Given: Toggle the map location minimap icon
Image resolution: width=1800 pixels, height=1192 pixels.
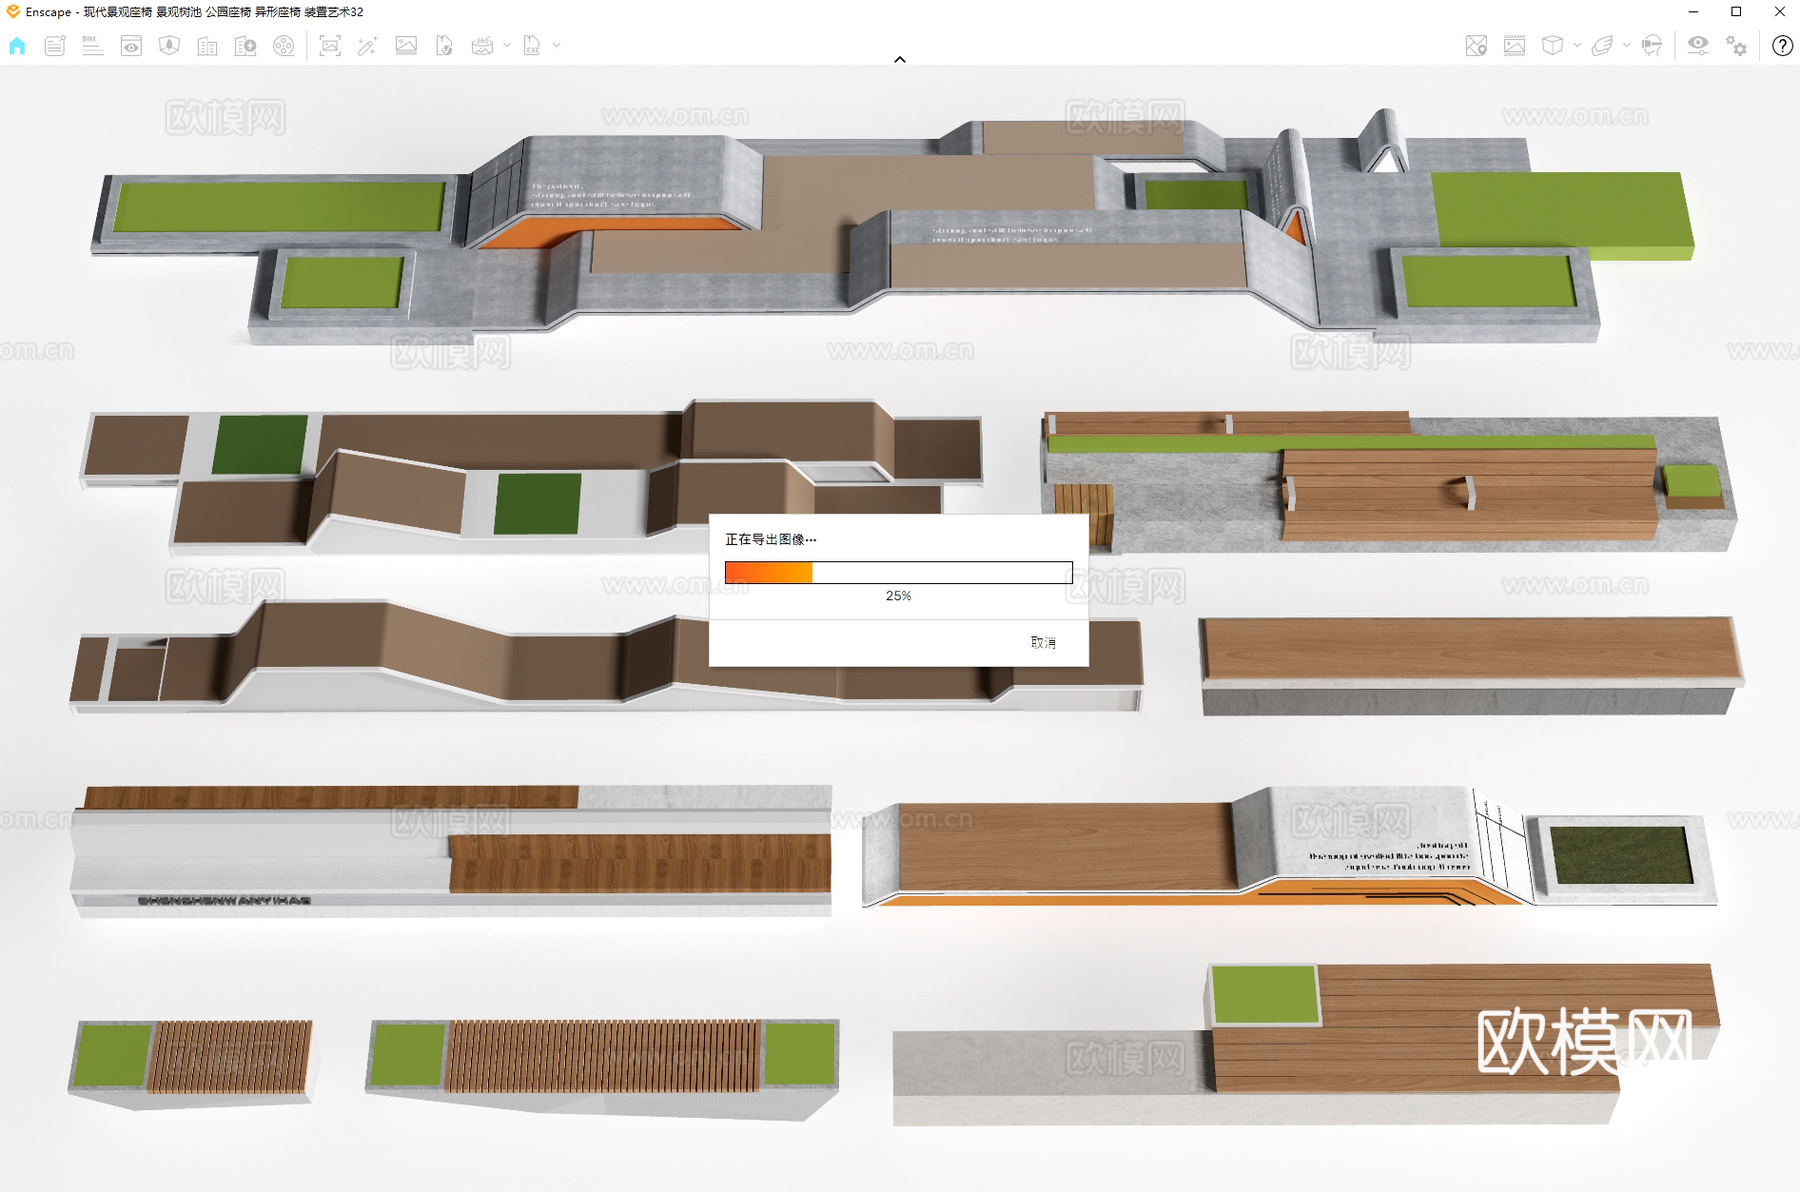Looking at the screenshot, I should [x=1476, y=46].
